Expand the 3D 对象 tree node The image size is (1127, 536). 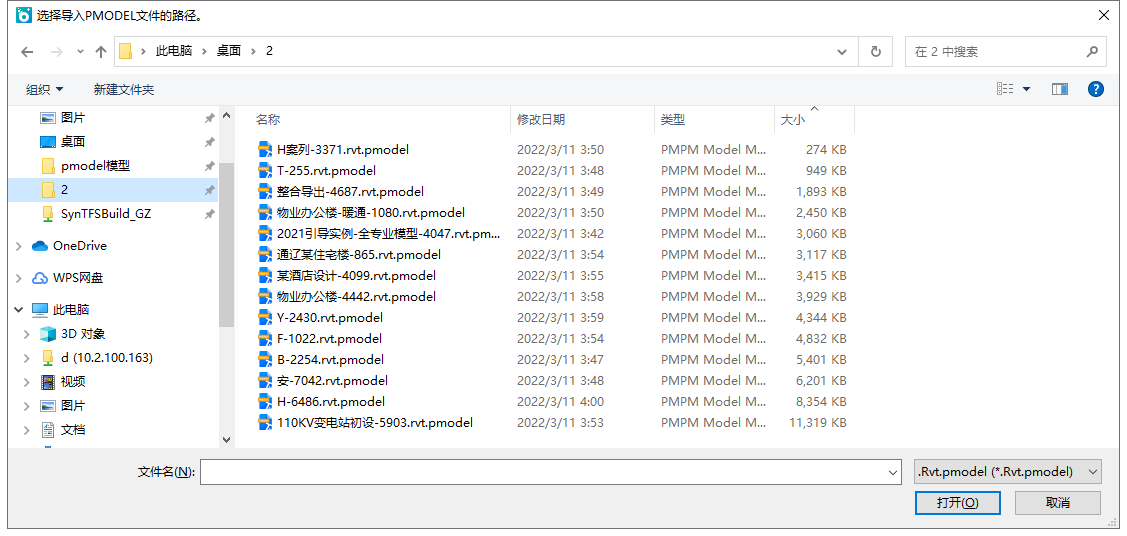[27, 334]
